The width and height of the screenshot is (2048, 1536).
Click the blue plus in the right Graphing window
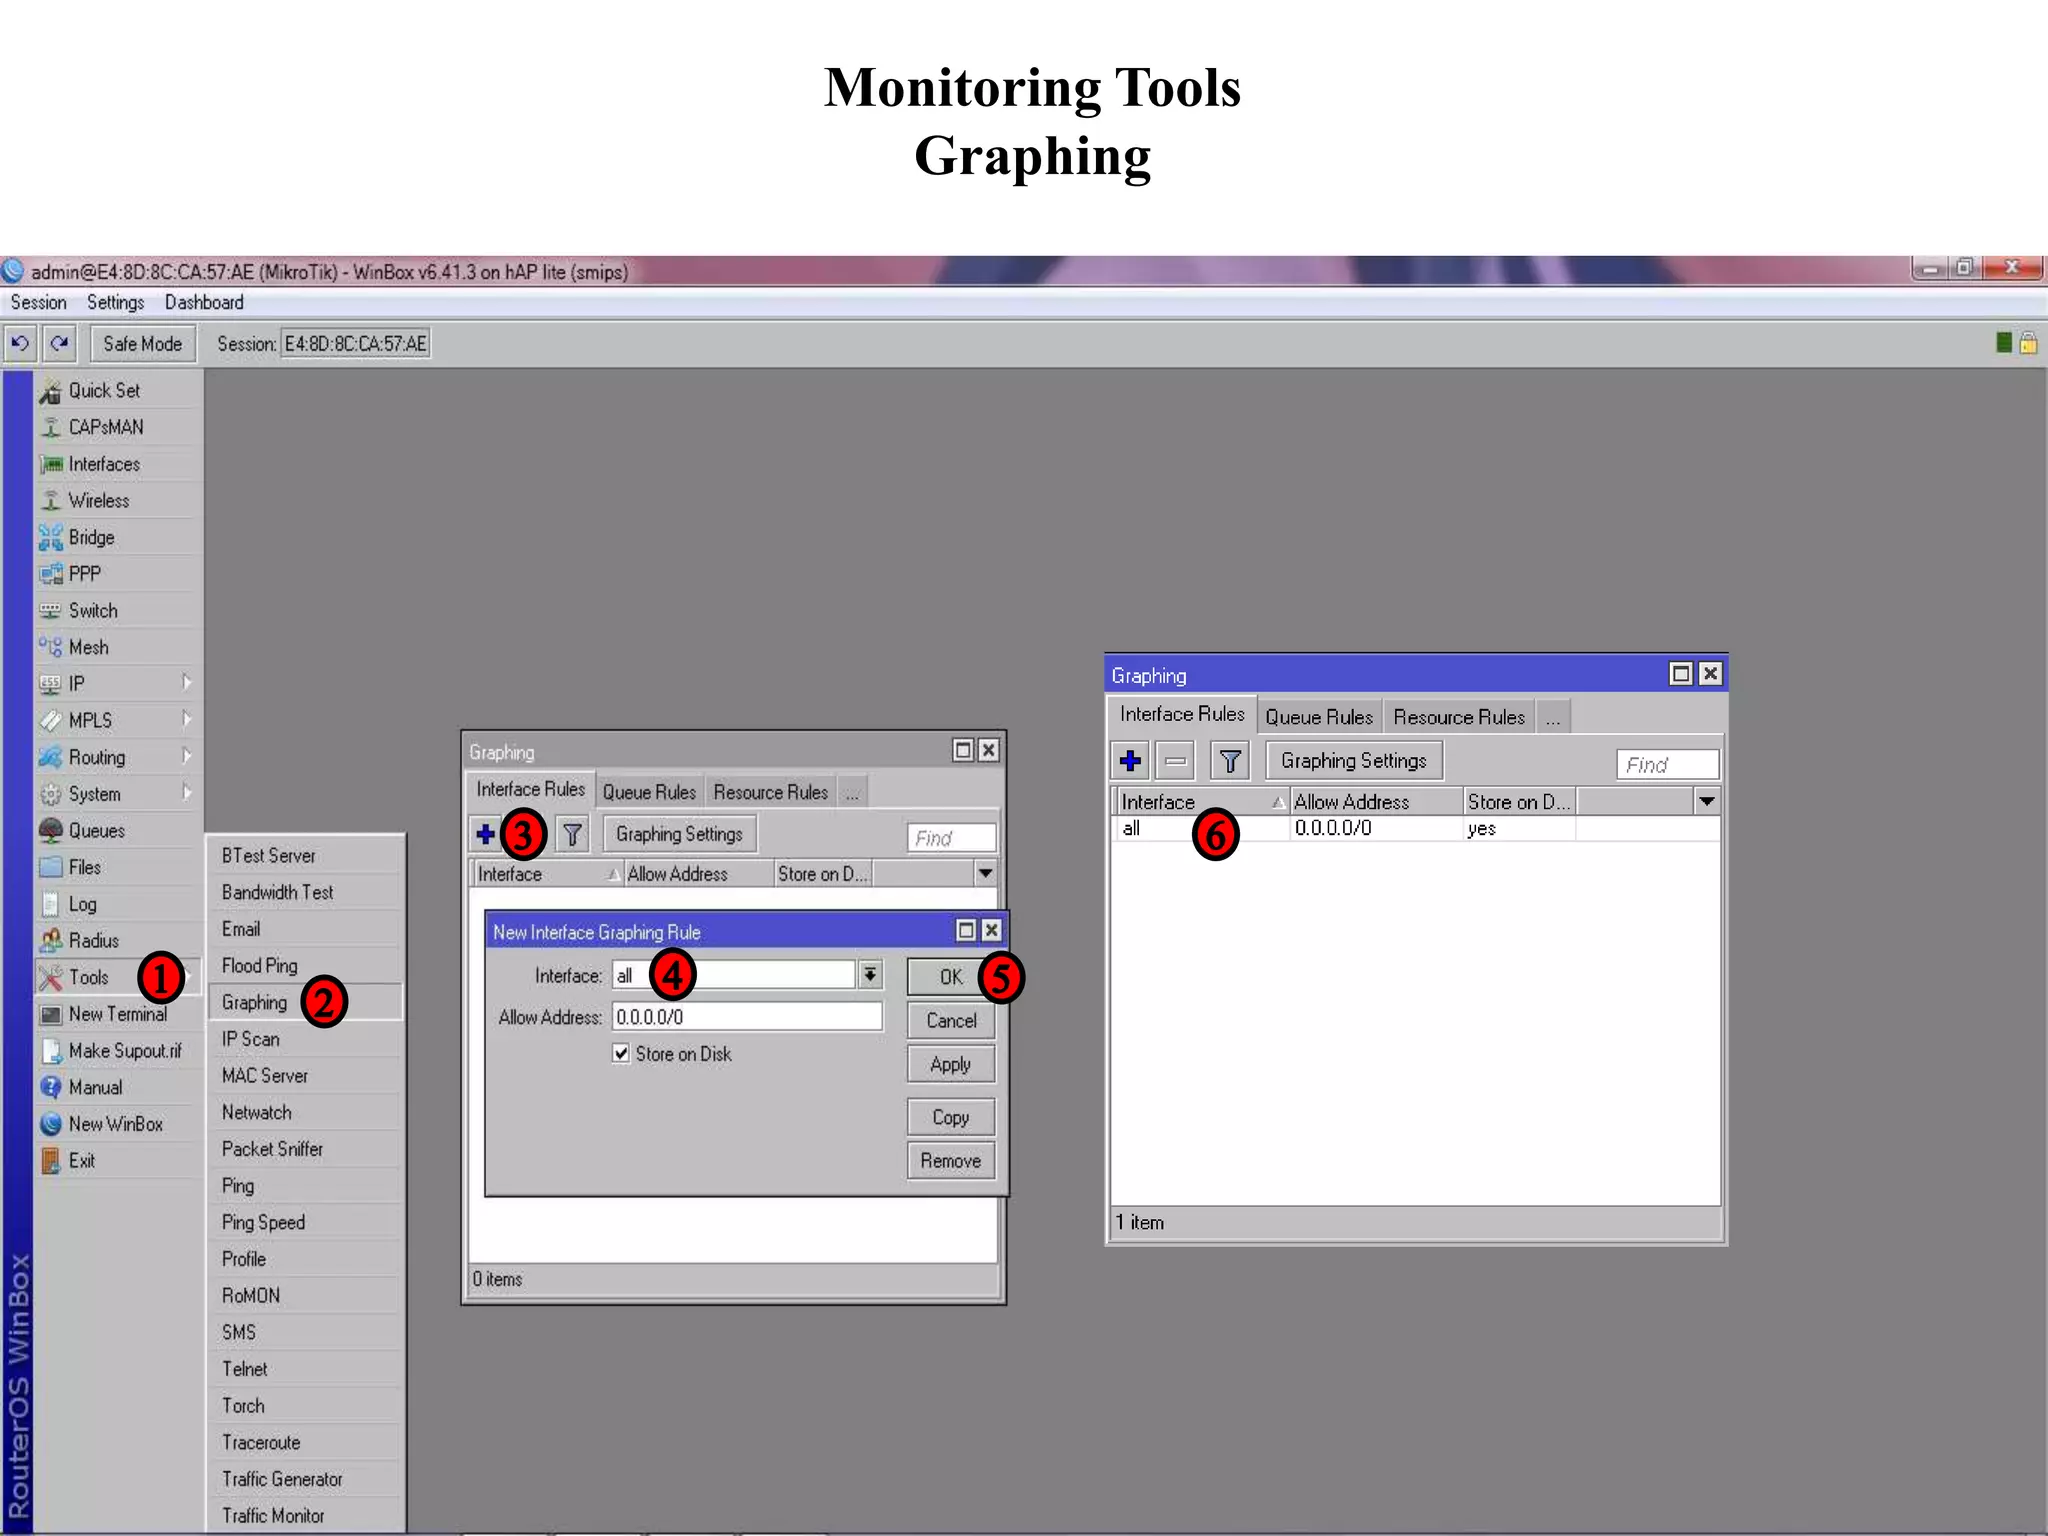point(1130,761)
